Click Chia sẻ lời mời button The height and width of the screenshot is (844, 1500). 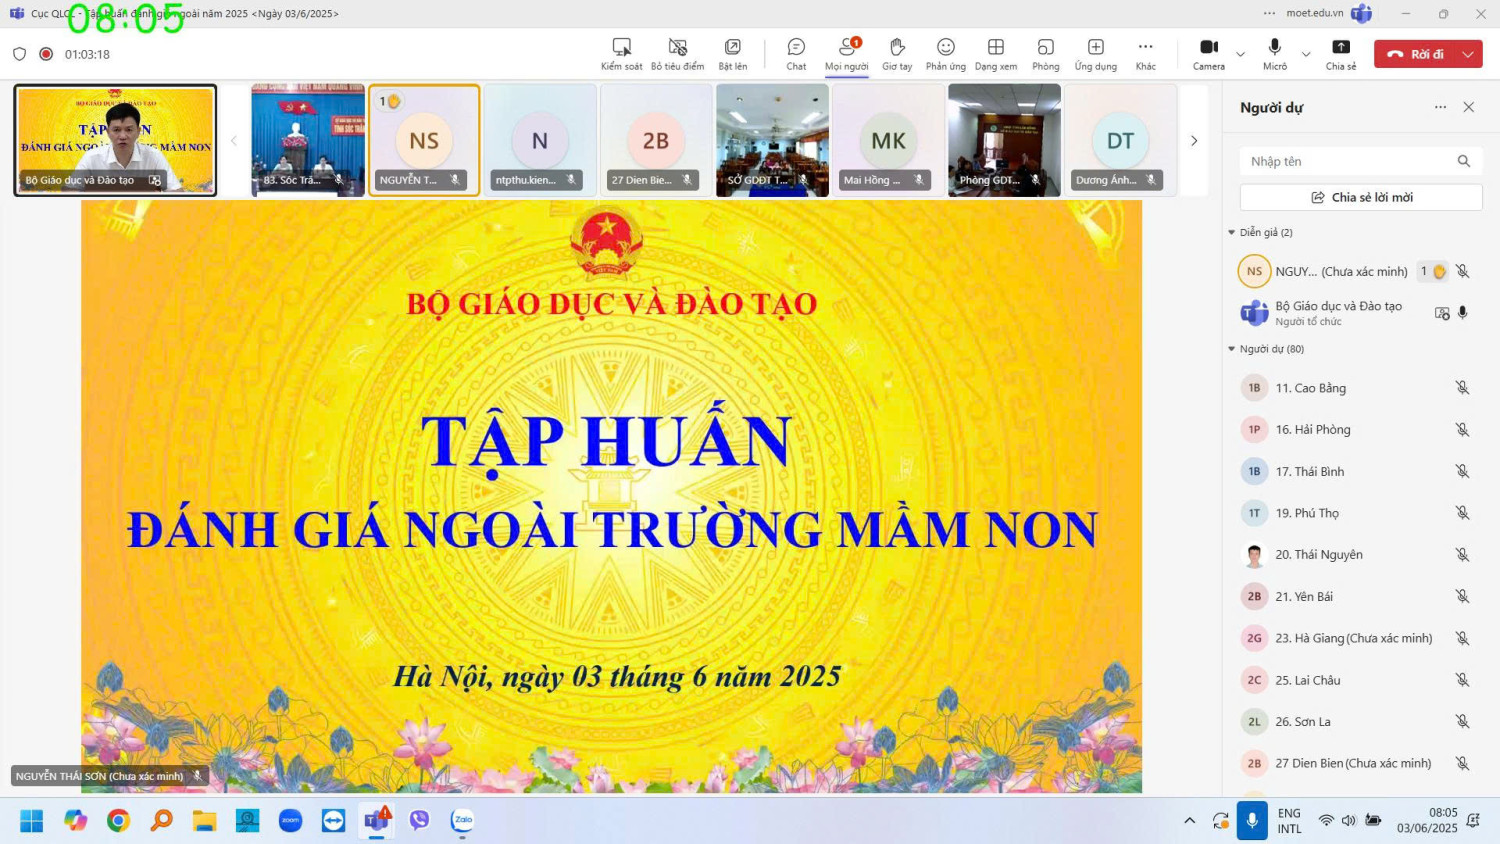coord(1361,197)
